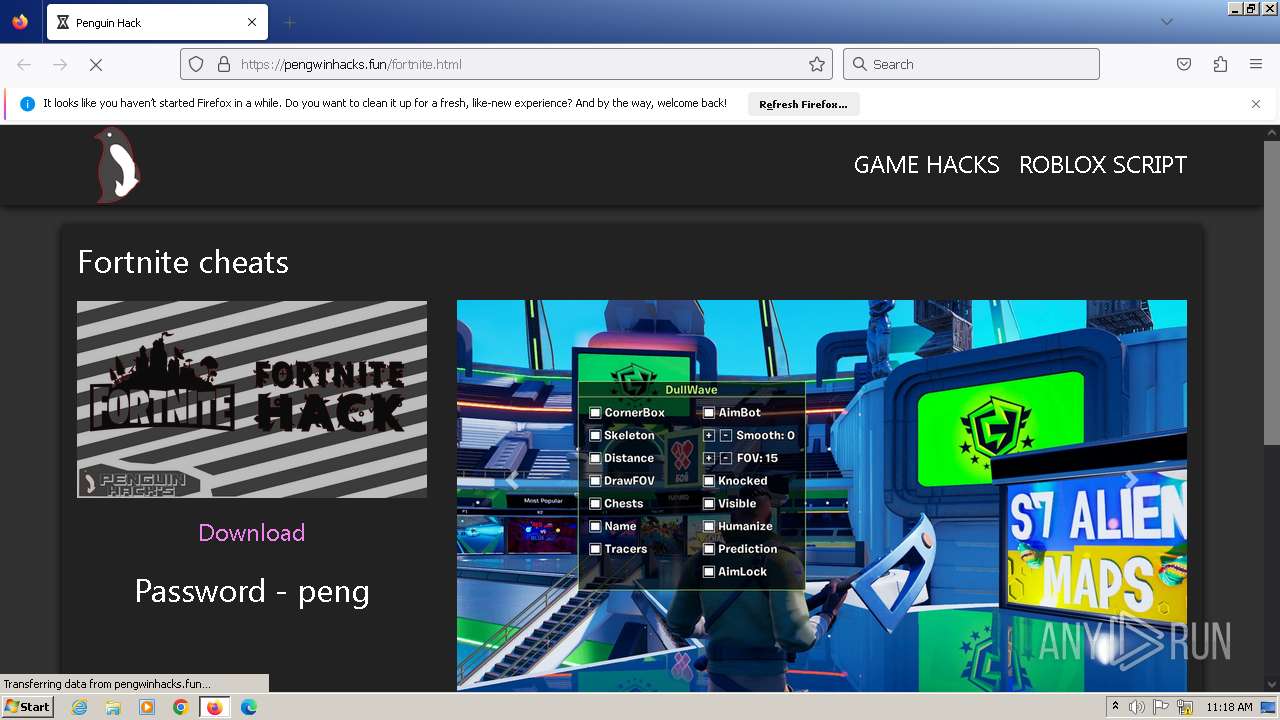Click the info icon in notification bar
The height and width of the screenshot is (720, 1280).
pyautogui.click(x=27, y=104)
